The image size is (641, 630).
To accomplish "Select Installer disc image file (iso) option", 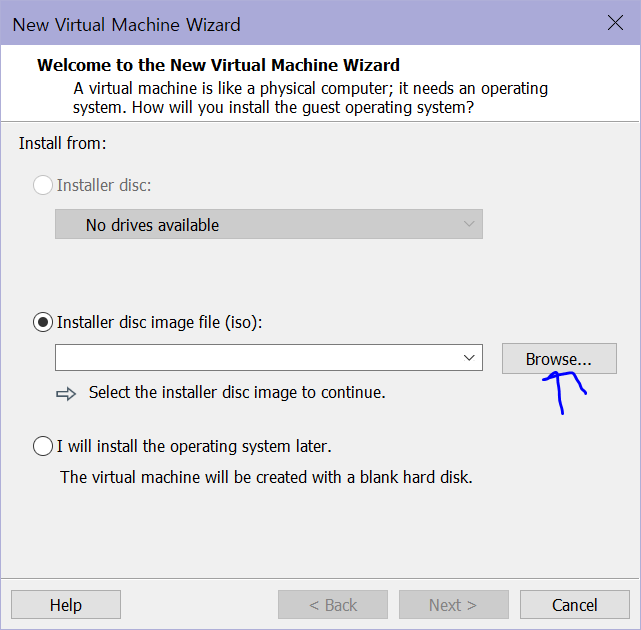I will (43, 322).
